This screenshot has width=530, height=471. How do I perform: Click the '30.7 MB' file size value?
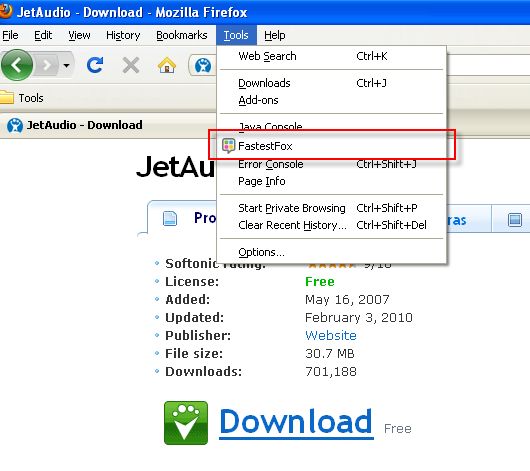point(330,354)
